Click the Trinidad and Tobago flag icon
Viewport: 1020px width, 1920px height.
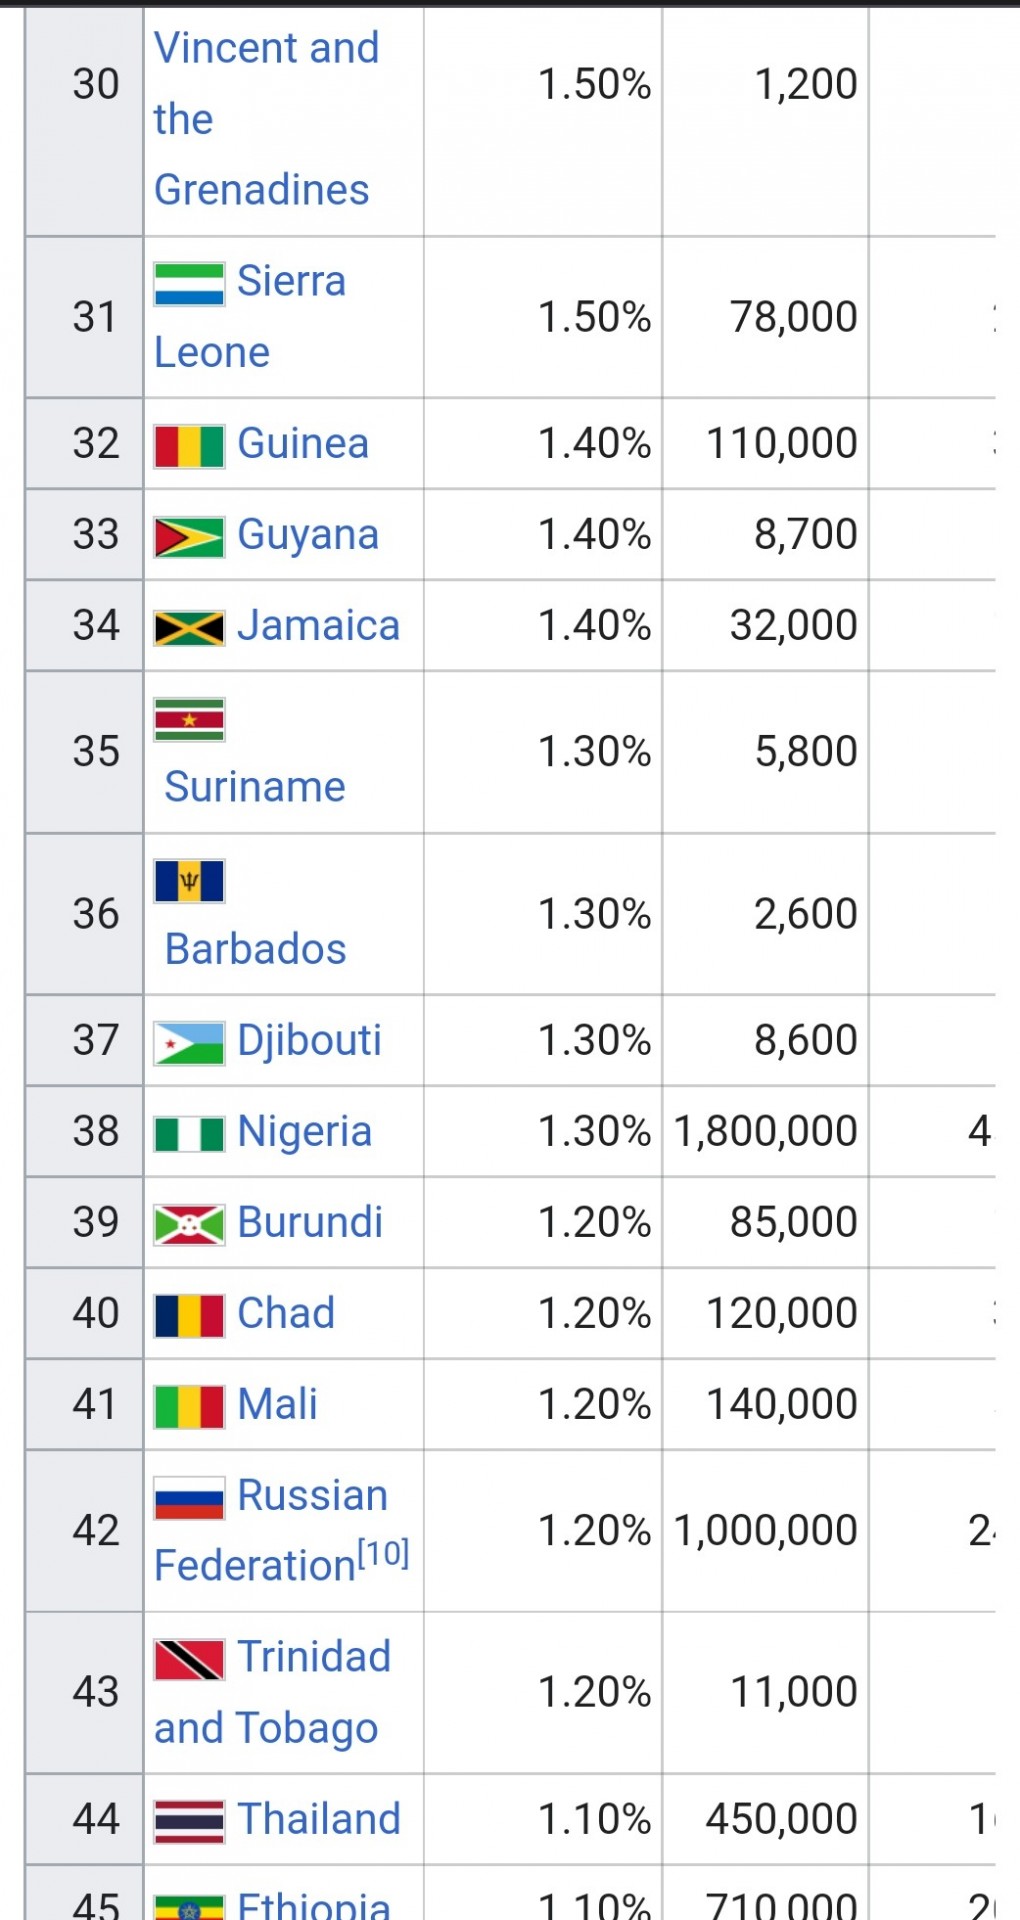tap(189, 1660)
